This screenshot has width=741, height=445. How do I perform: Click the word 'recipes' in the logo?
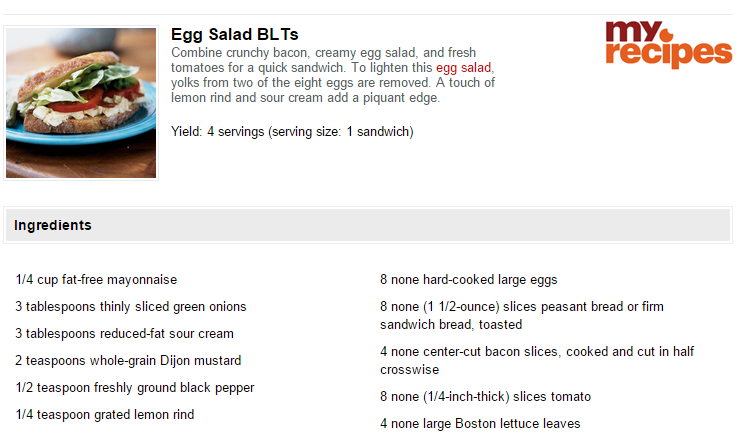click(x=669, y=54)
